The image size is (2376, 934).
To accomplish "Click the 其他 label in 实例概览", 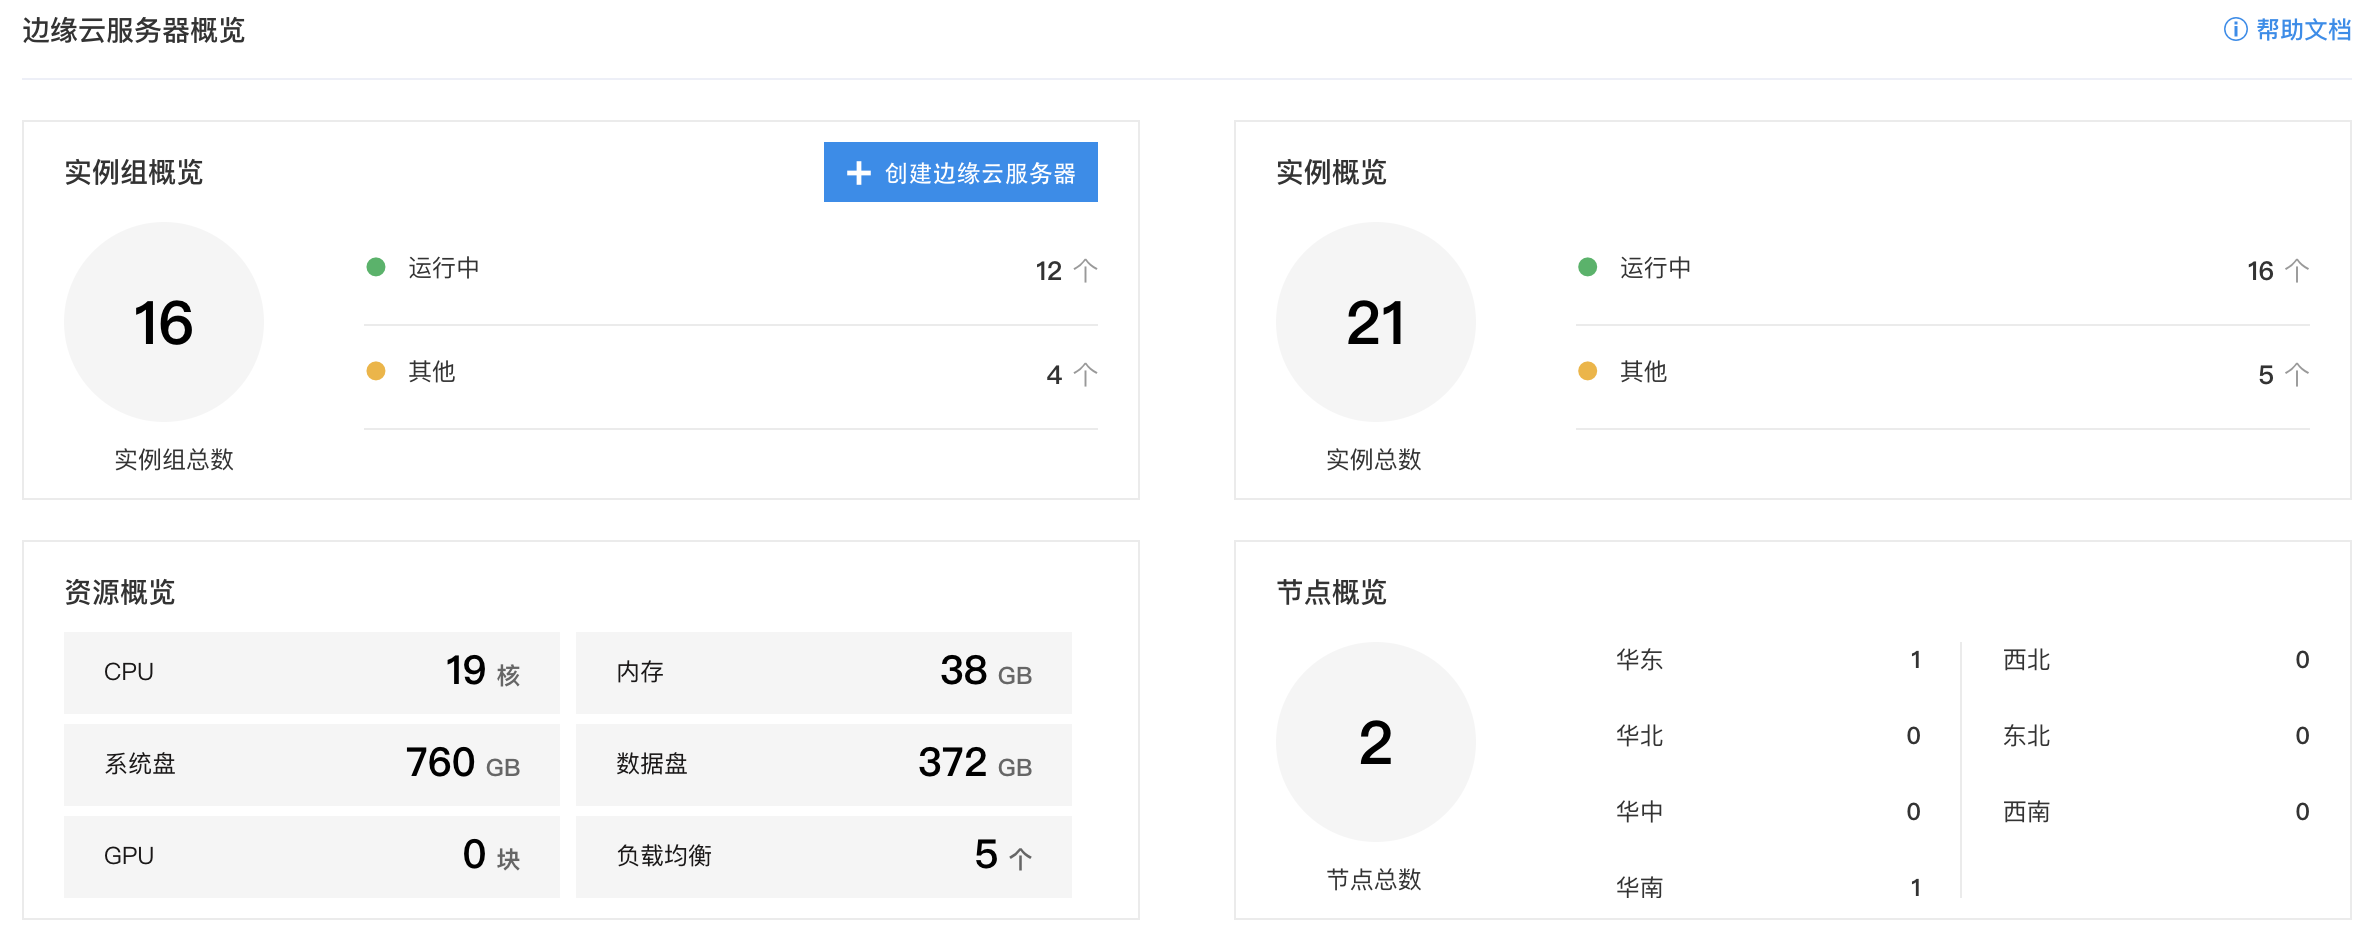I will [1644, 372].
